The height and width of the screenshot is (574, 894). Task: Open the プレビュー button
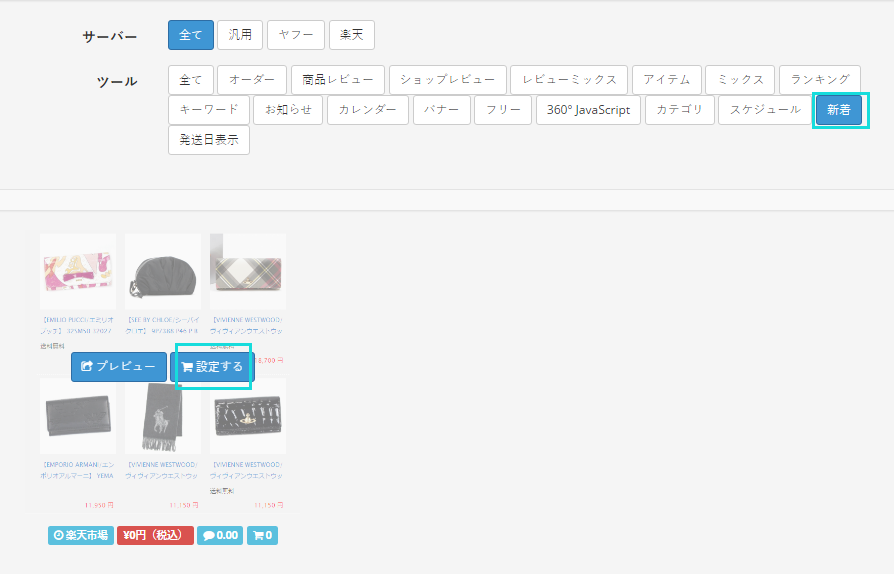119,367
